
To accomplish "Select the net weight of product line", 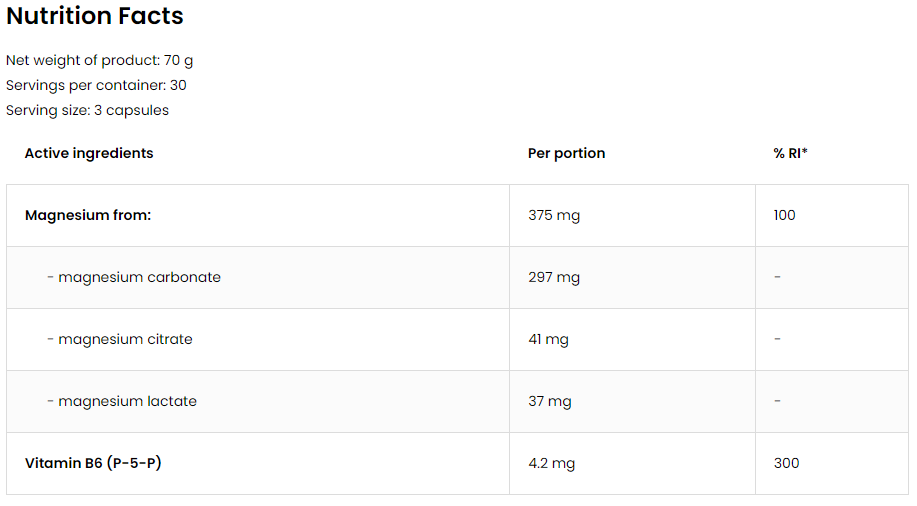I will [100, 60].
